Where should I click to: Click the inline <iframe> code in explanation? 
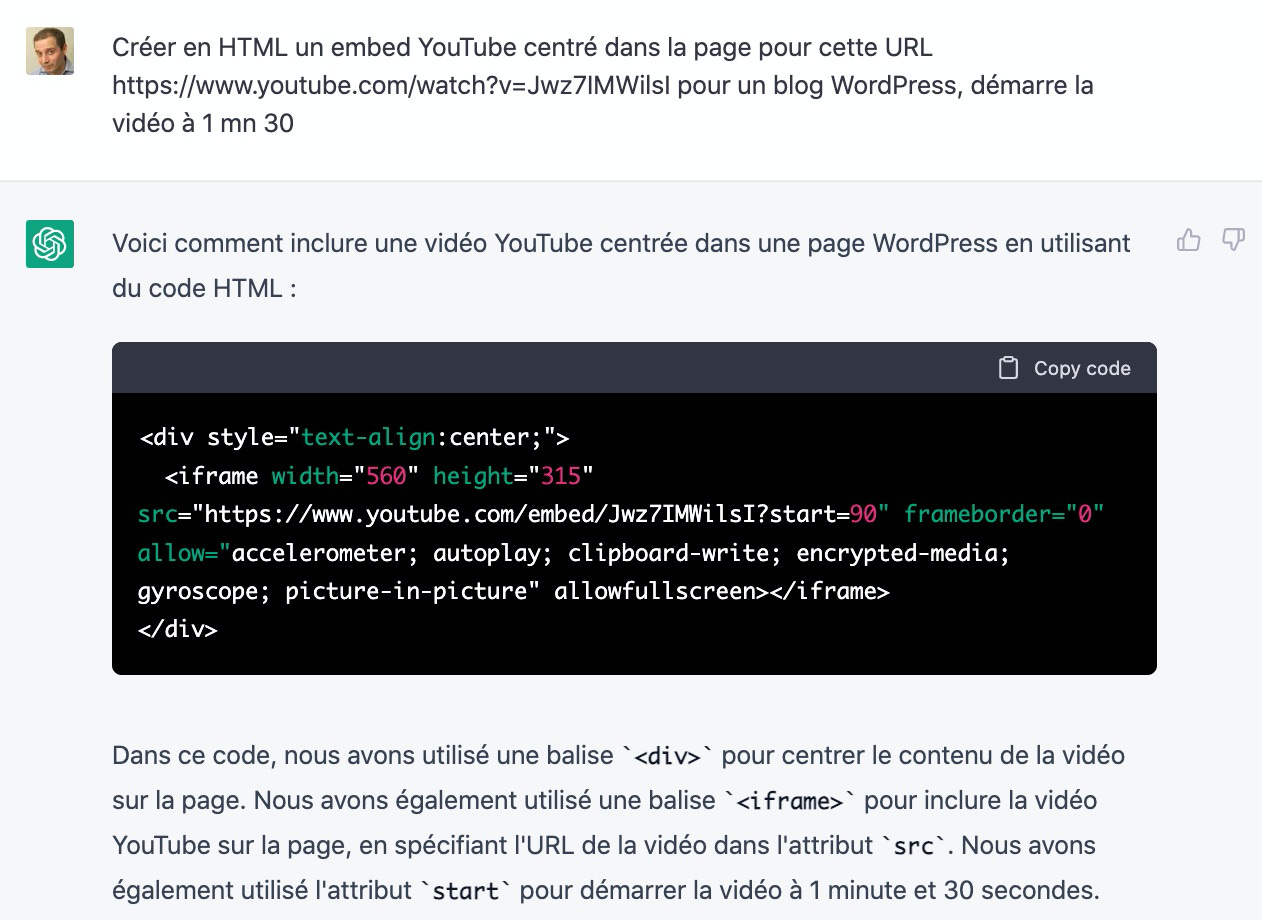tap(790, 802)
